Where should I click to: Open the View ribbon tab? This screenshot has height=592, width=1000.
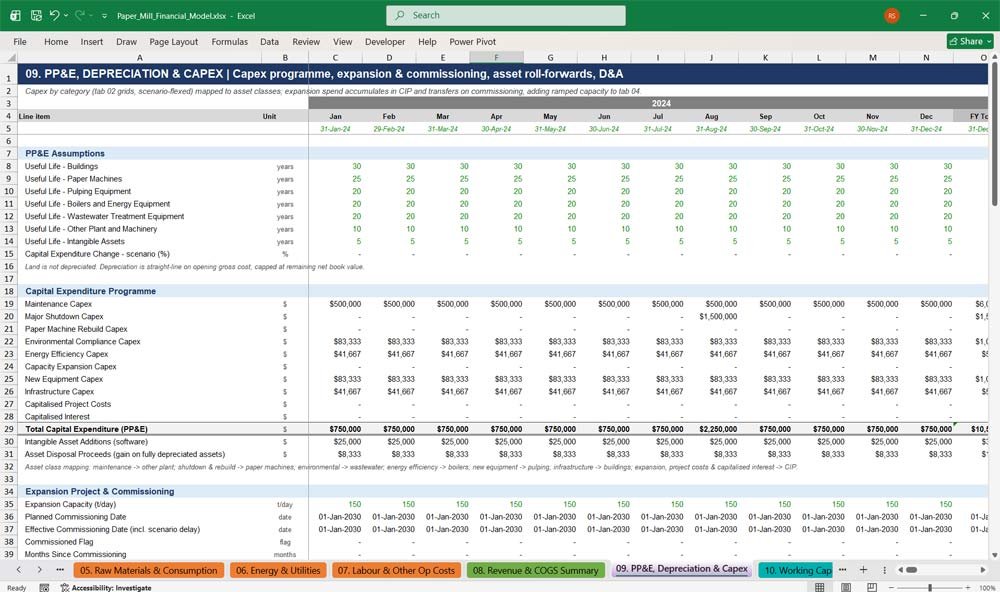pos(342,41)
